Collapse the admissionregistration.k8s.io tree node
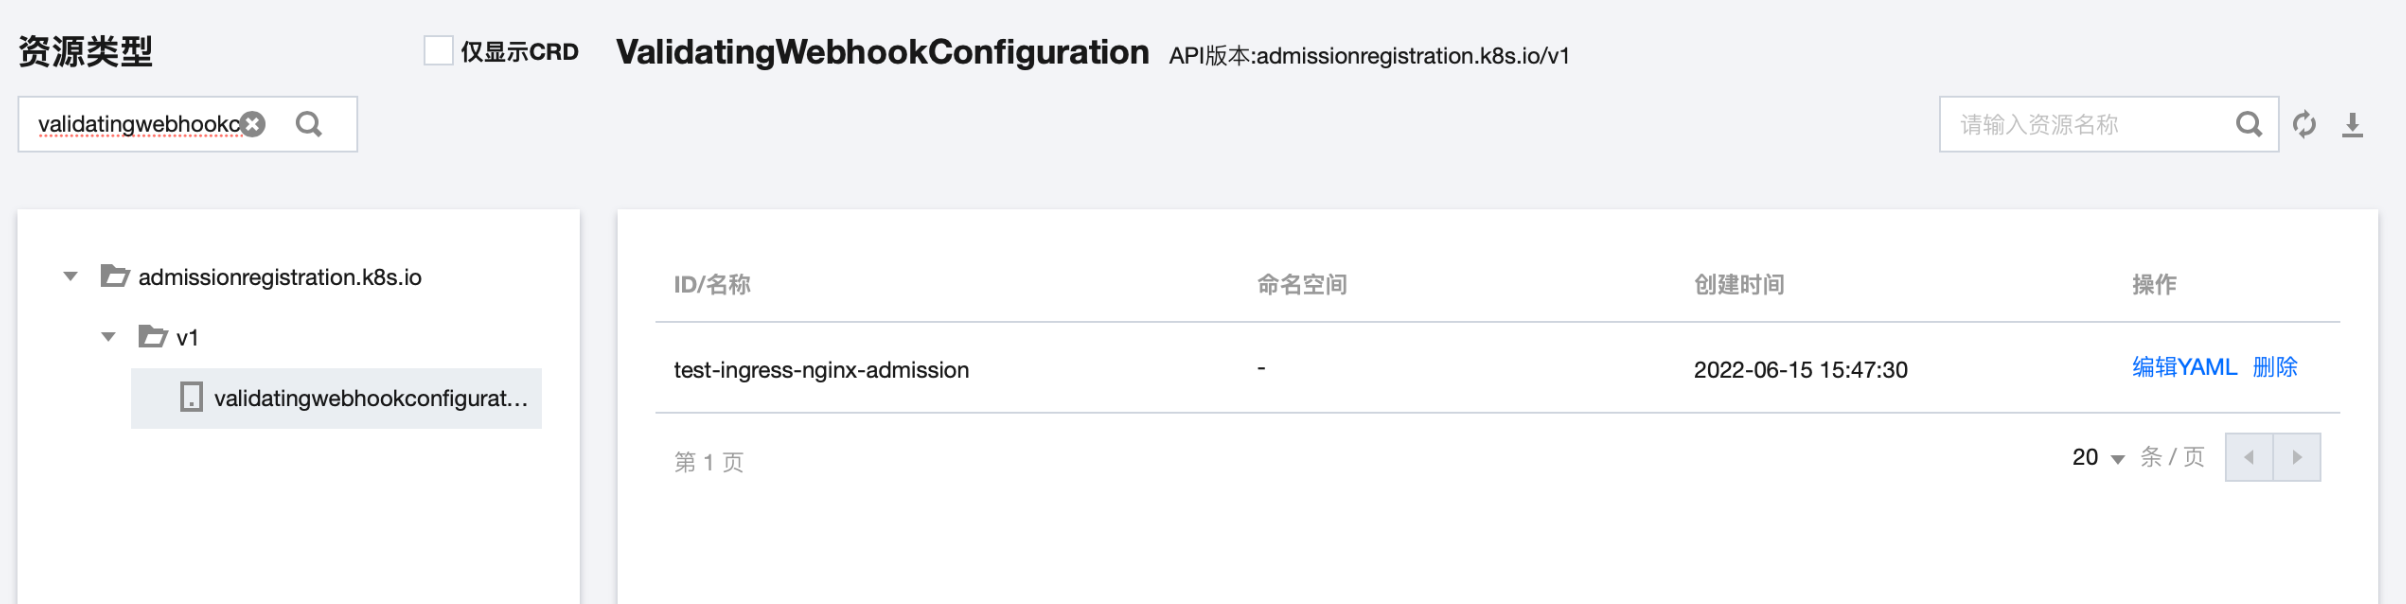This screenshot has width=2406, height=604. (x=70, y=276)
